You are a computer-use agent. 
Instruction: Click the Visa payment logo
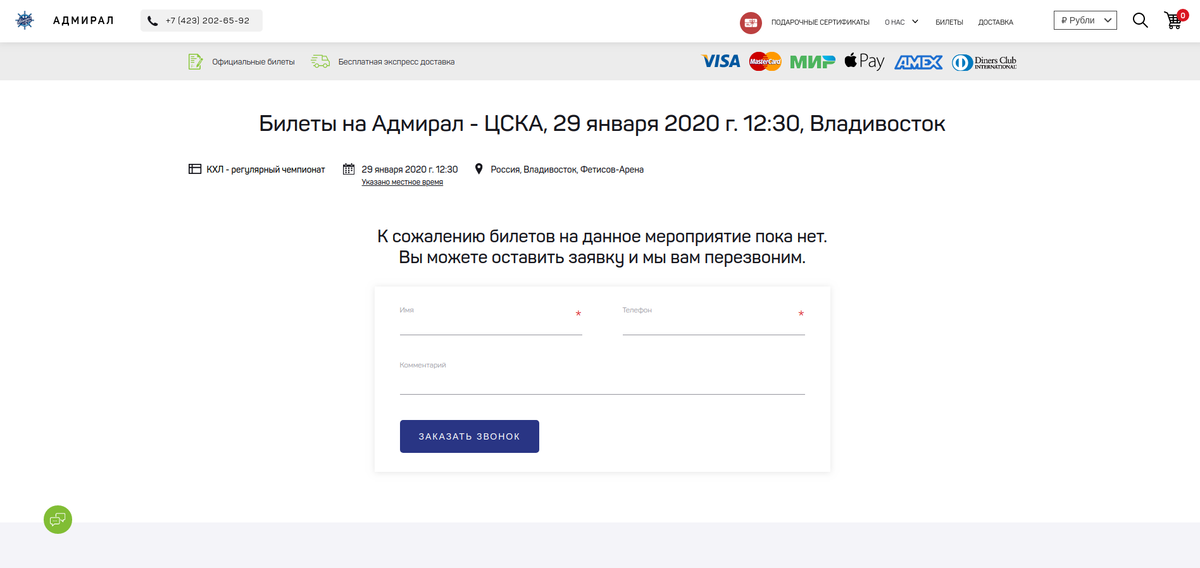pyautogui.click(x=721, y=61)
